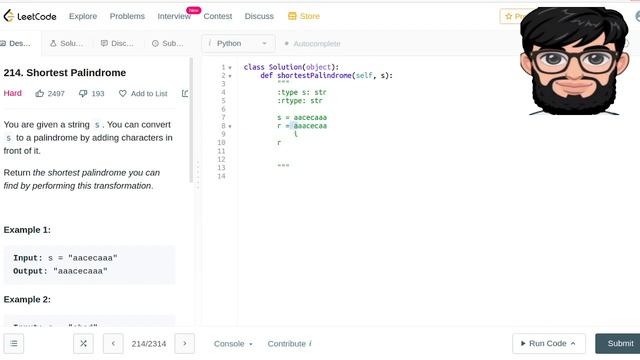Click the share problem icon
Image resolution: width=640 pixels, height=360 pixels.
point(185,93)
